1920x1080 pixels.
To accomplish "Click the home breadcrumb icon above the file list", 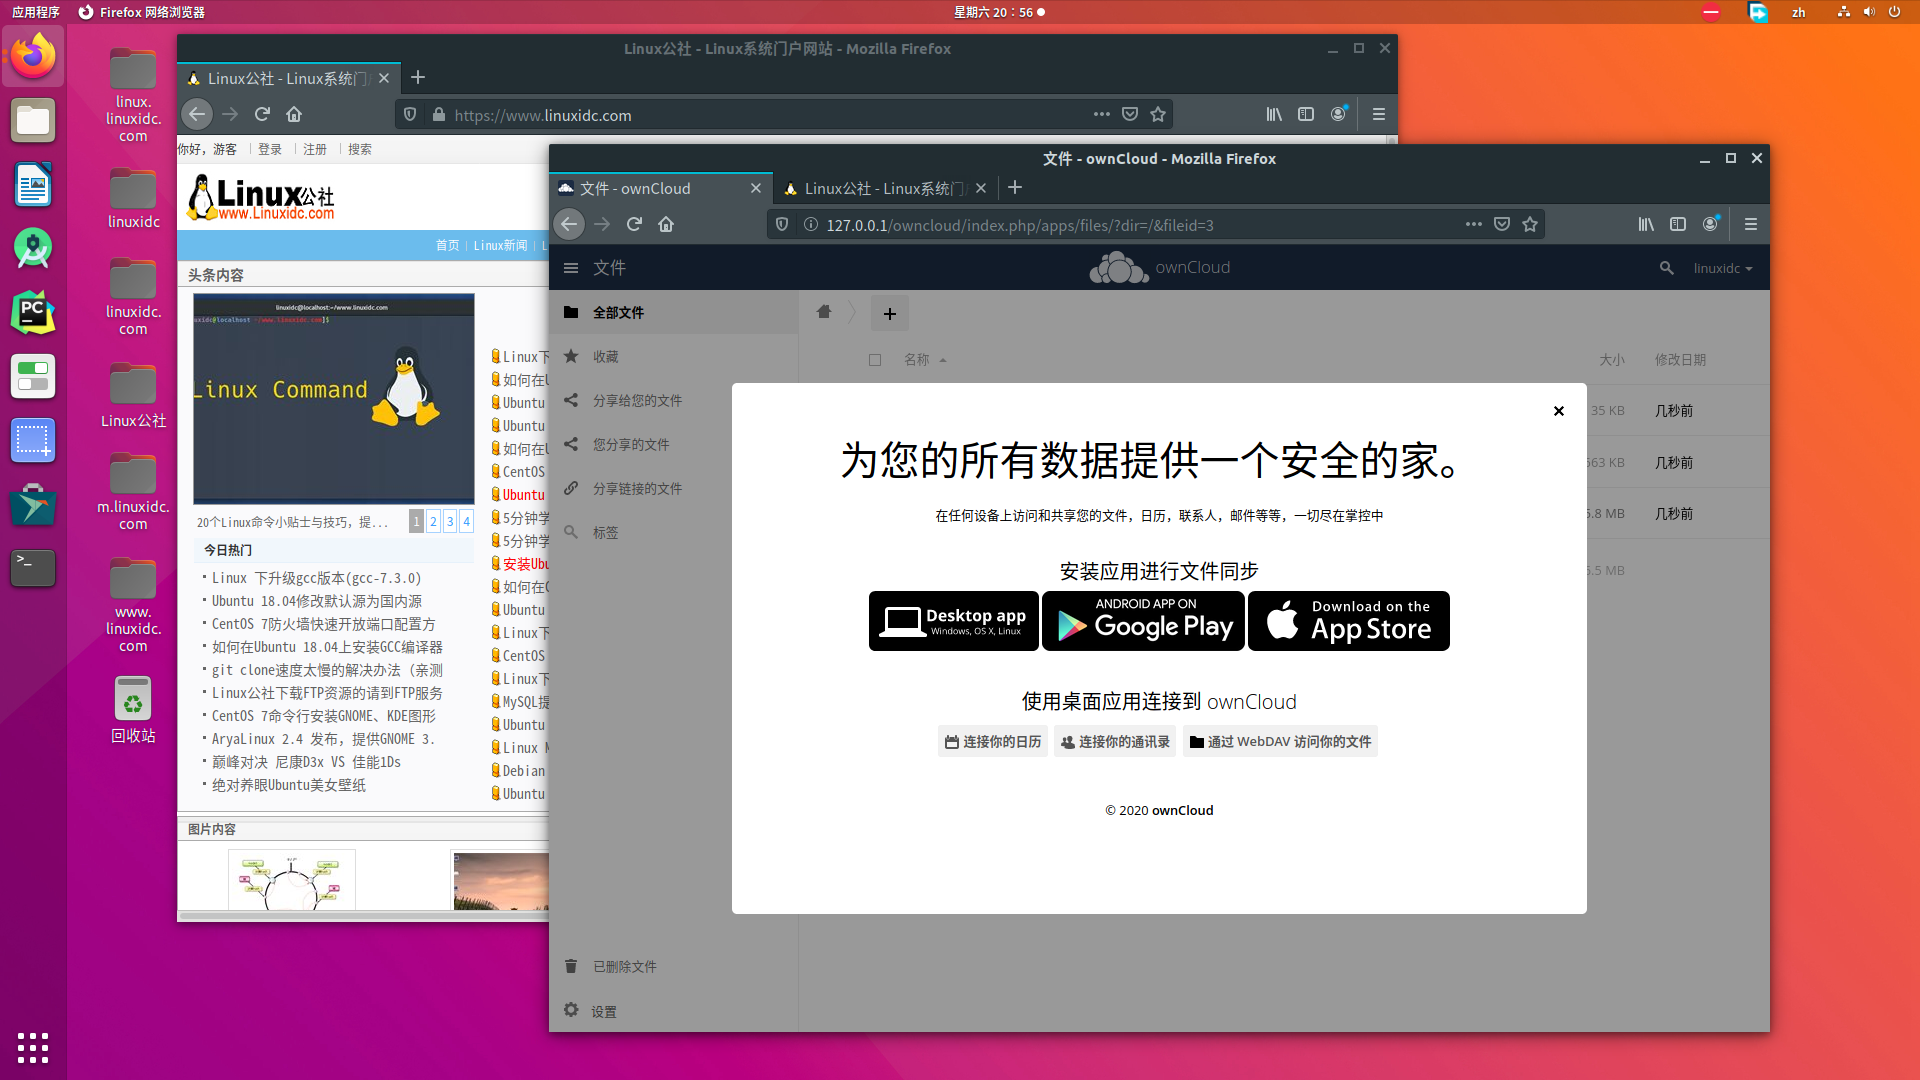I will point(823,312).
